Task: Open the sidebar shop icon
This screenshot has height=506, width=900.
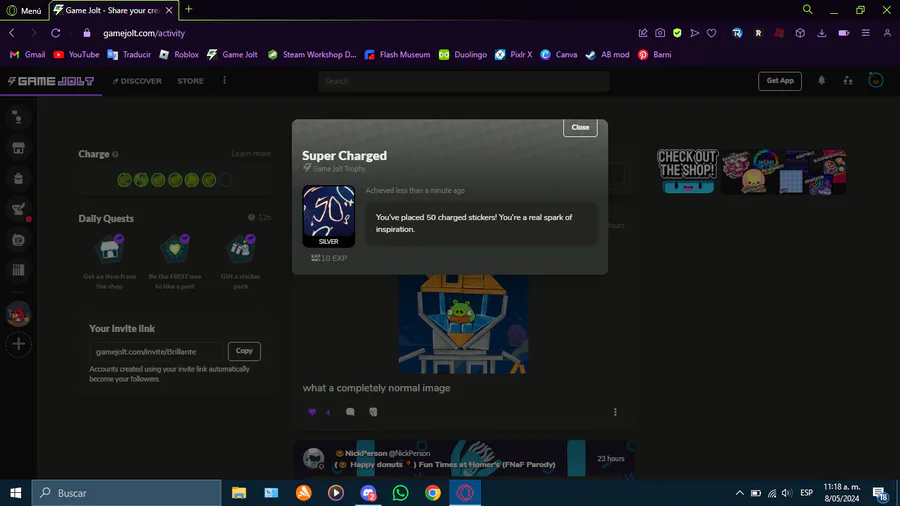Action: click(x=18, y=148)
